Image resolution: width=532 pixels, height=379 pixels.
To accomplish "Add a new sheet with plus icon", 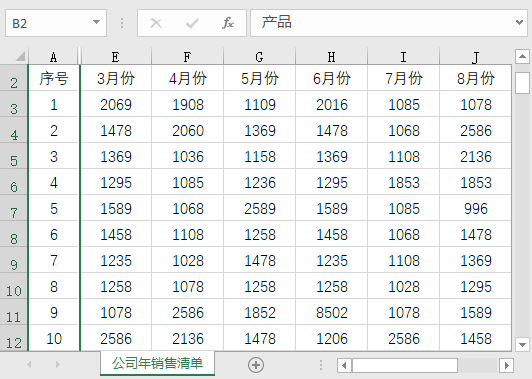I will point(256,365).
